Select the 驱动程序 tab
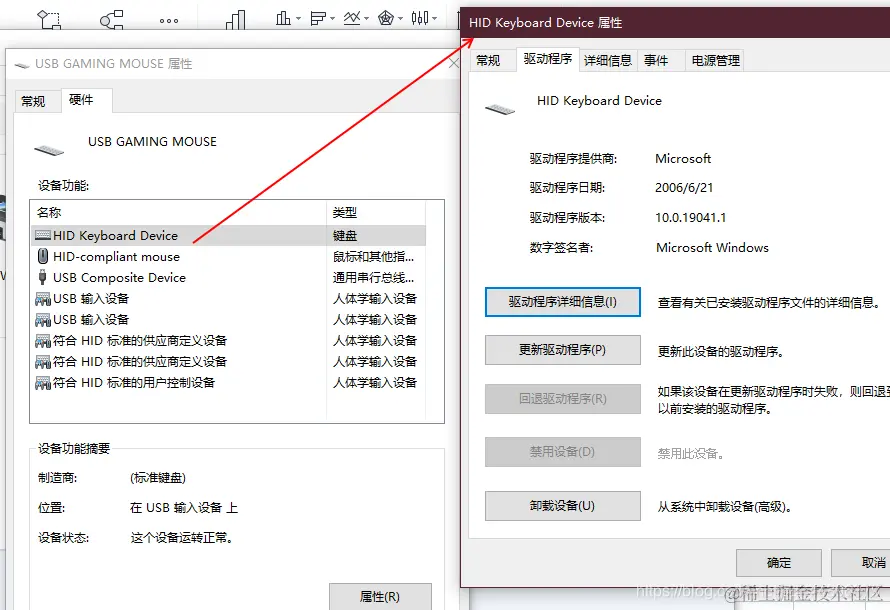This screenshot has height=610, width=890. (548, 59)
